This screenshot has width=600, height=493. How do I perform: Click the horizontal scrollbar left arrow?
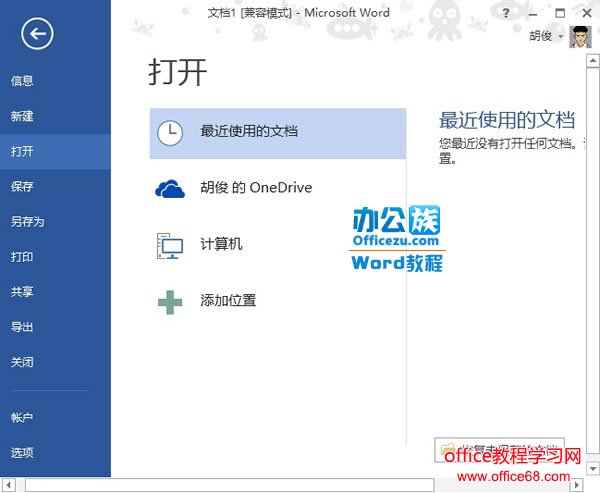pos(8,485)
